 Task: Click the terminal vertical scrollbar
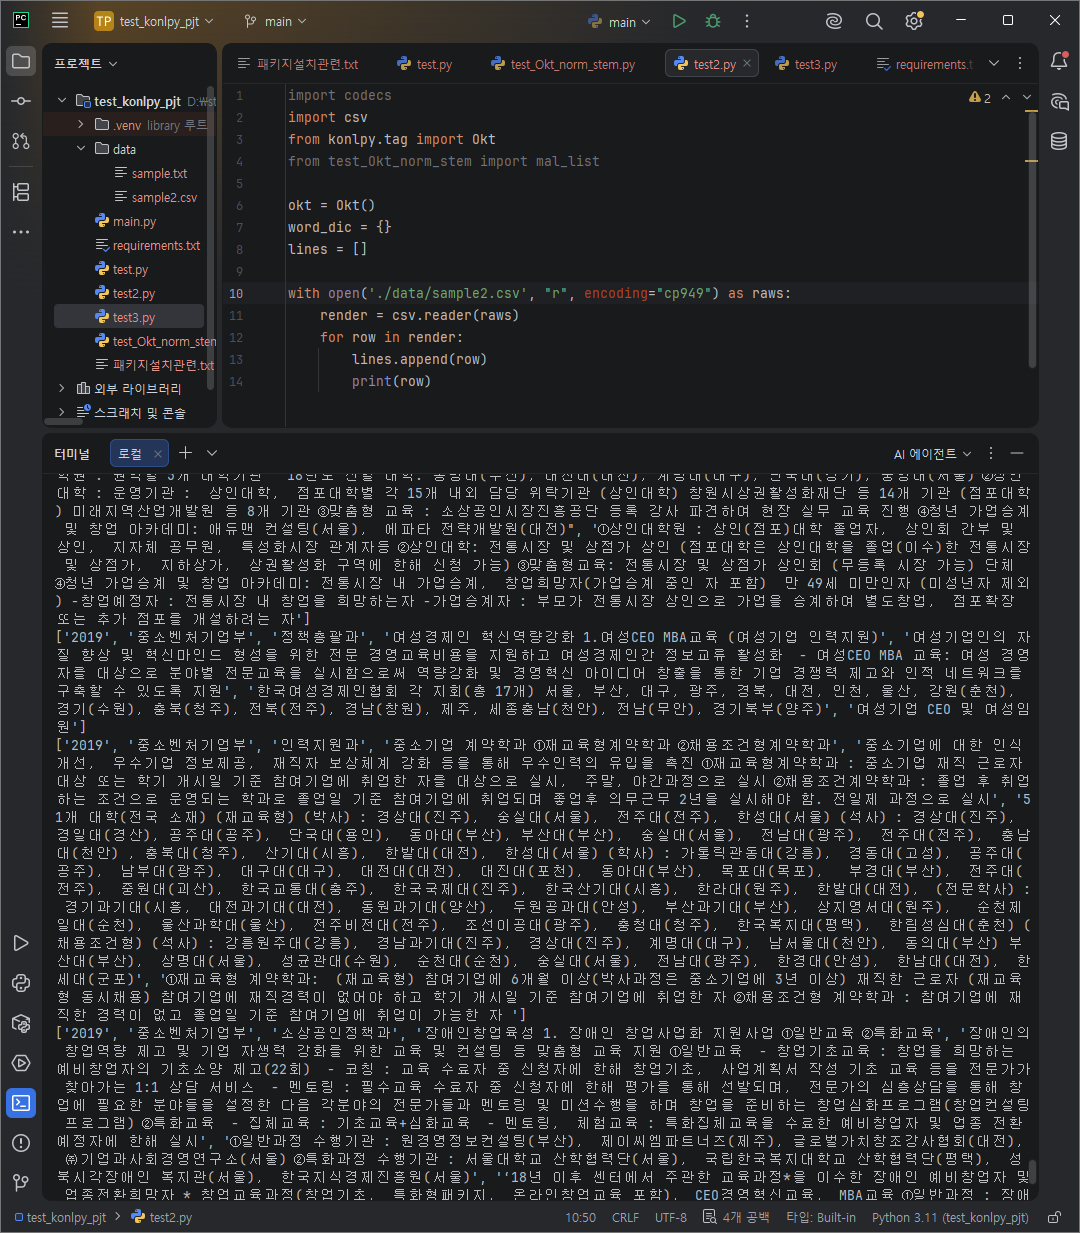point(1032,1171)
